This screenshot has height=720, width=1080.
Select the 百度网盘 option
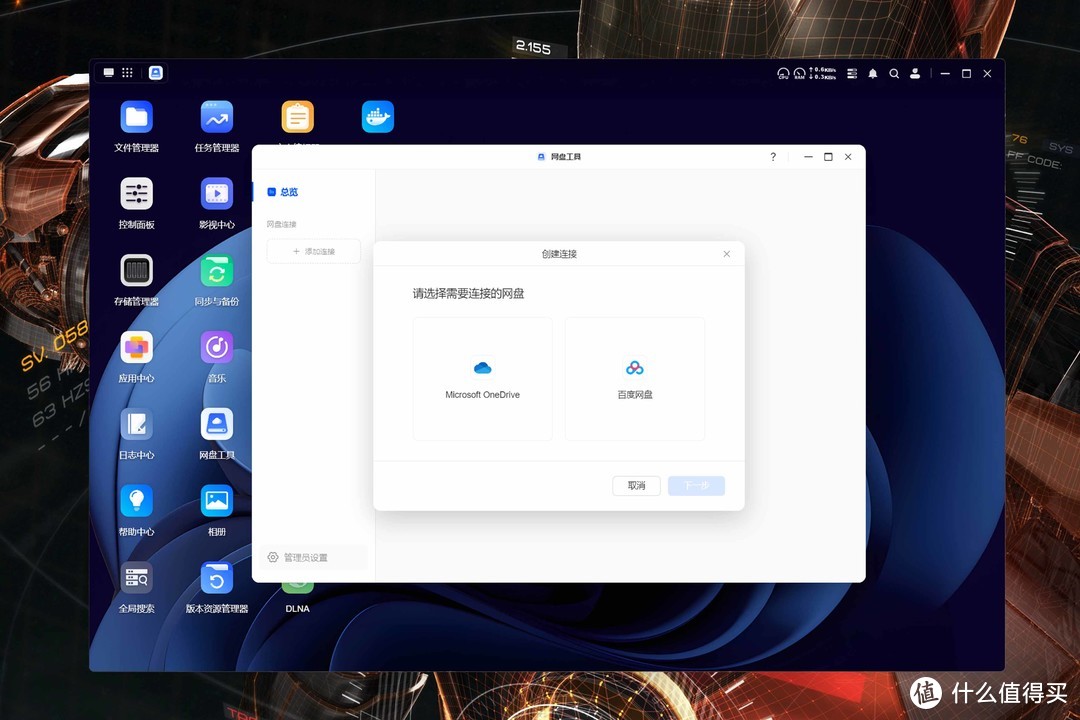[x=634, y=378]
